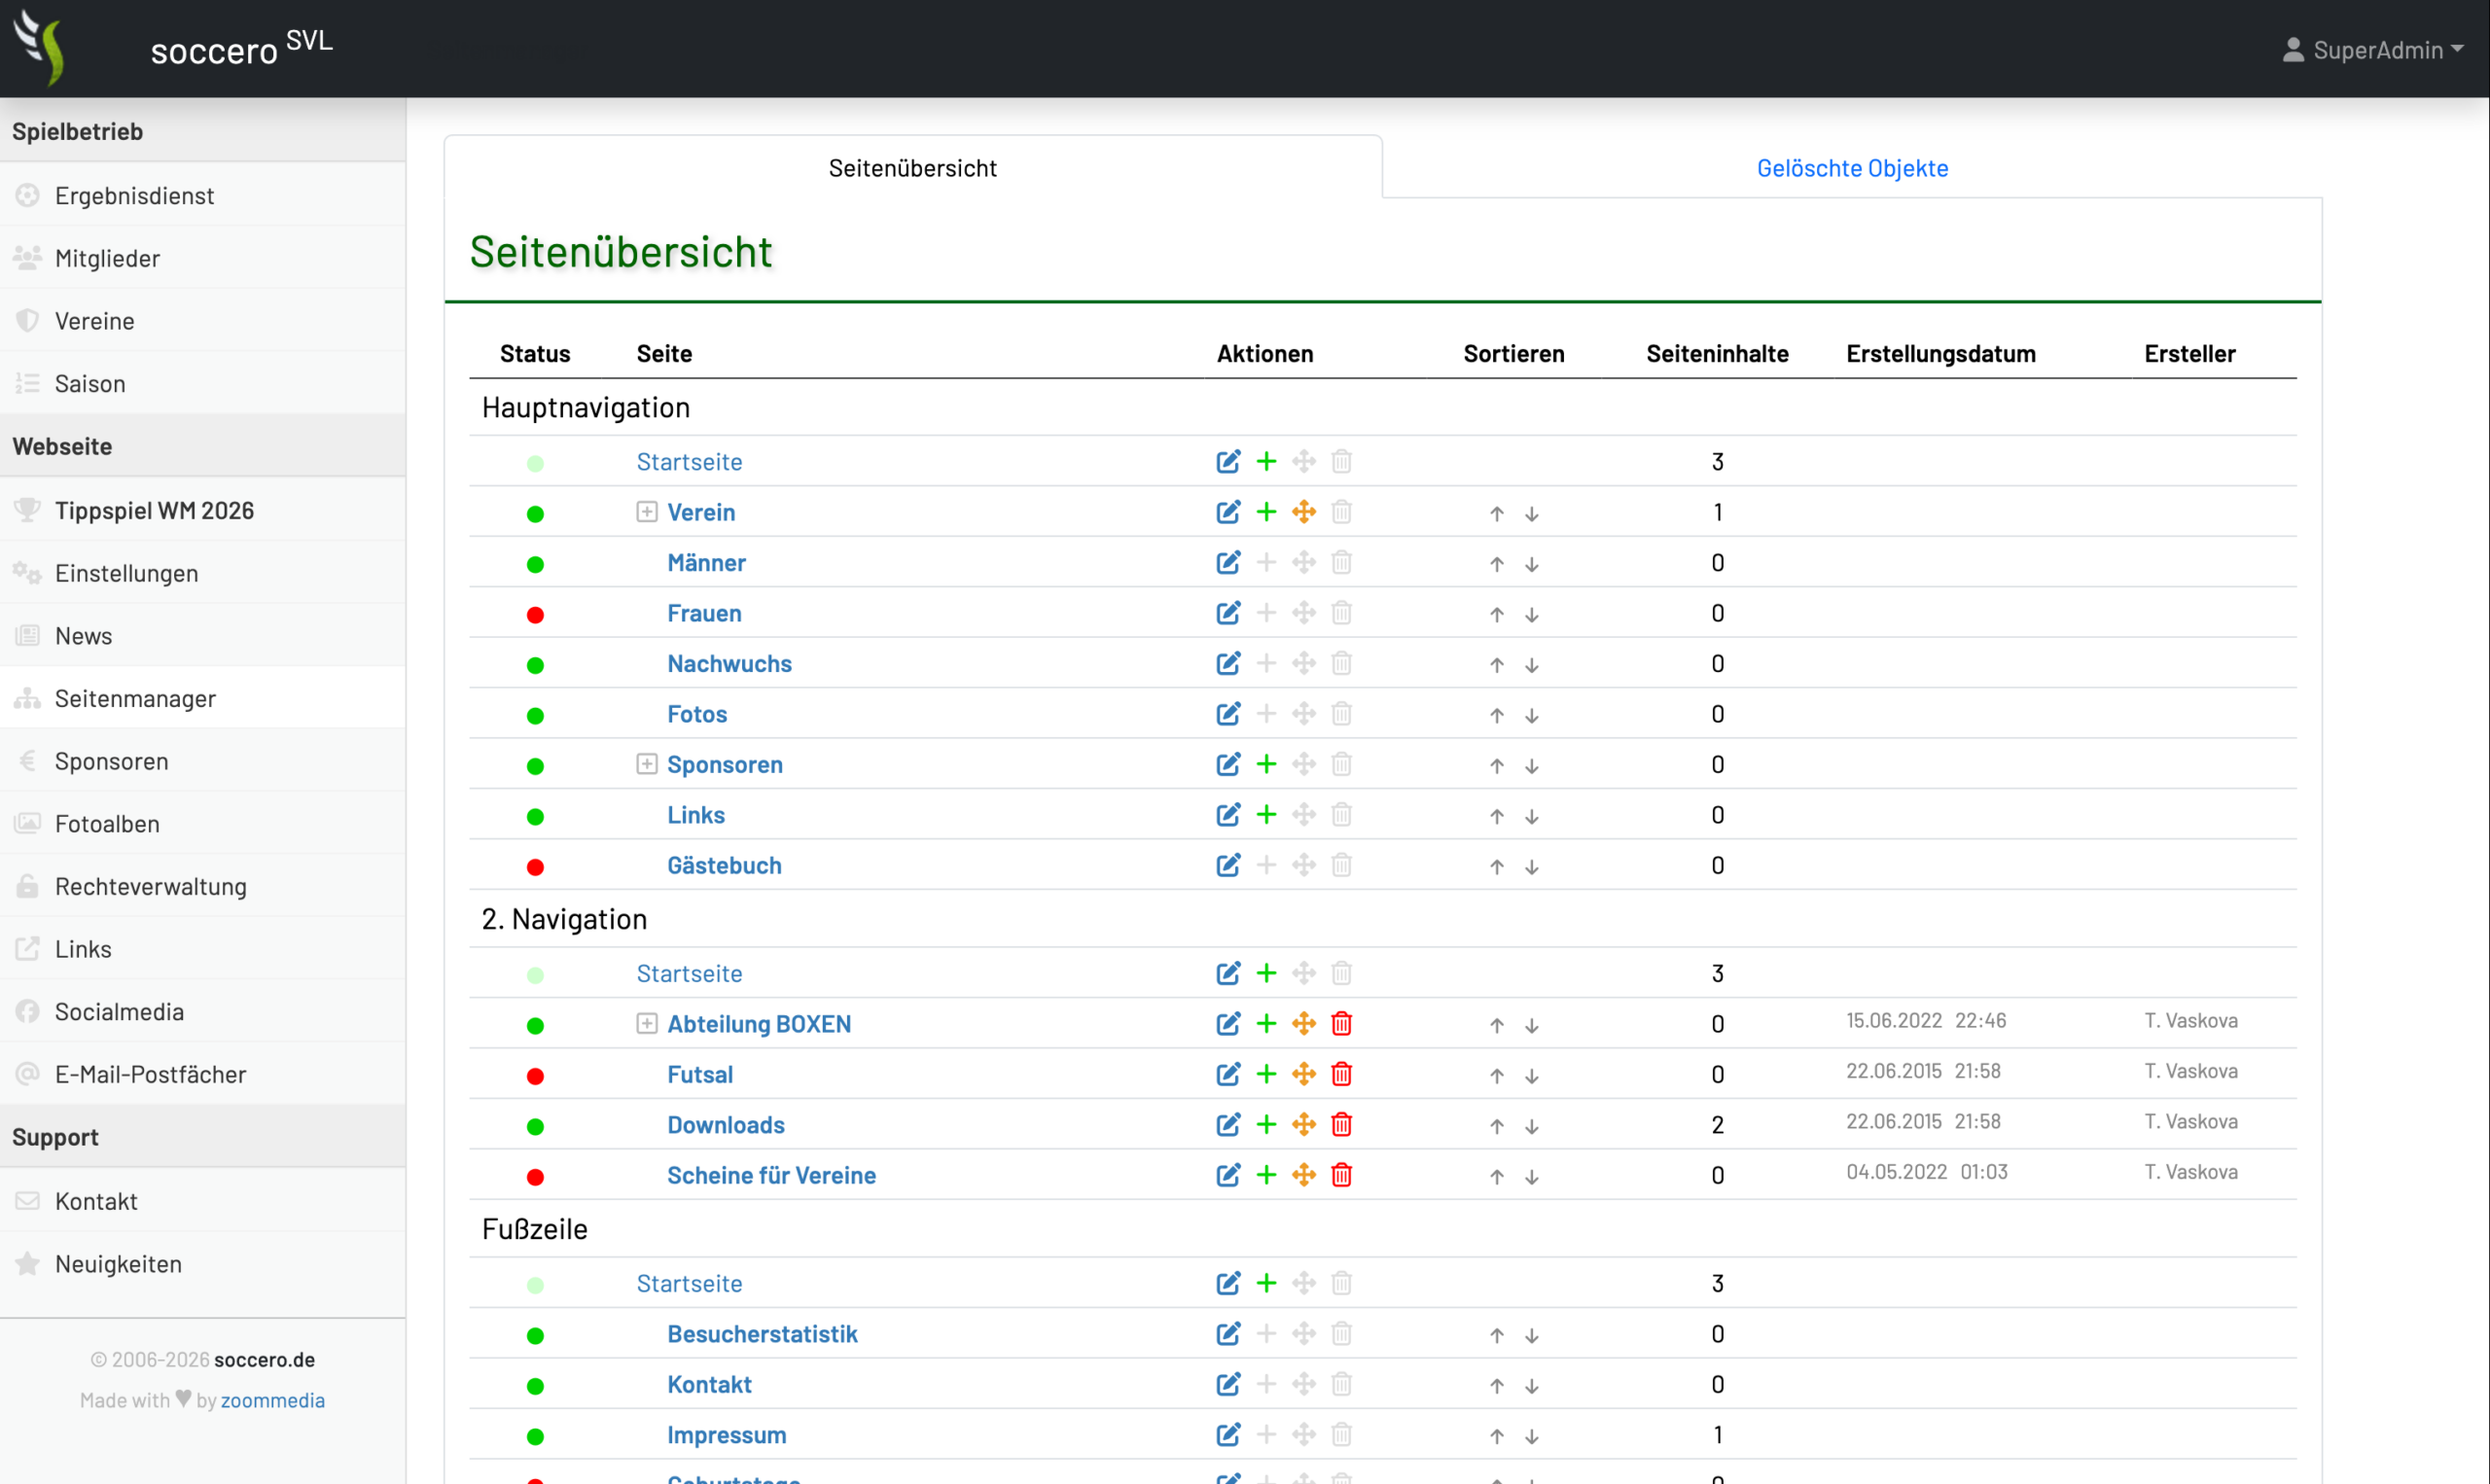
Task: Select the Seitenübersicht tab
Action: (x=912, y=168)
